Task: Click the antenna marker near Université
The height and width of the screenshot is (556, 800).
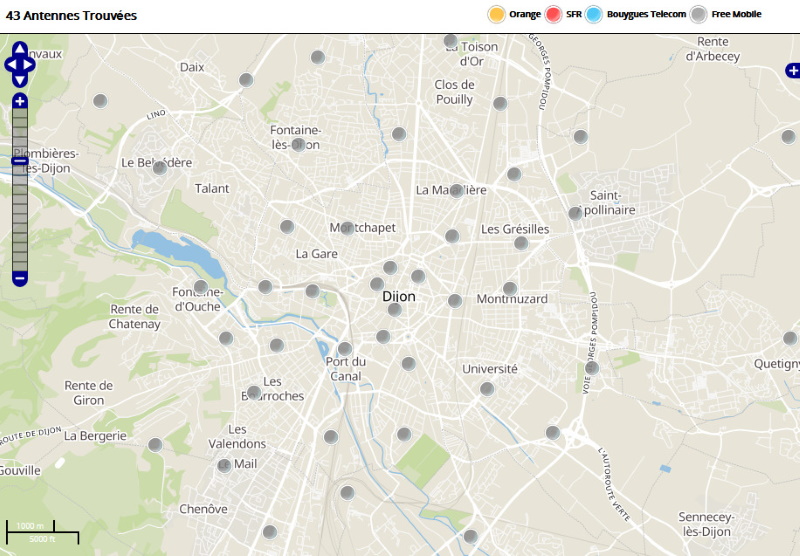Action: [487, 389]
